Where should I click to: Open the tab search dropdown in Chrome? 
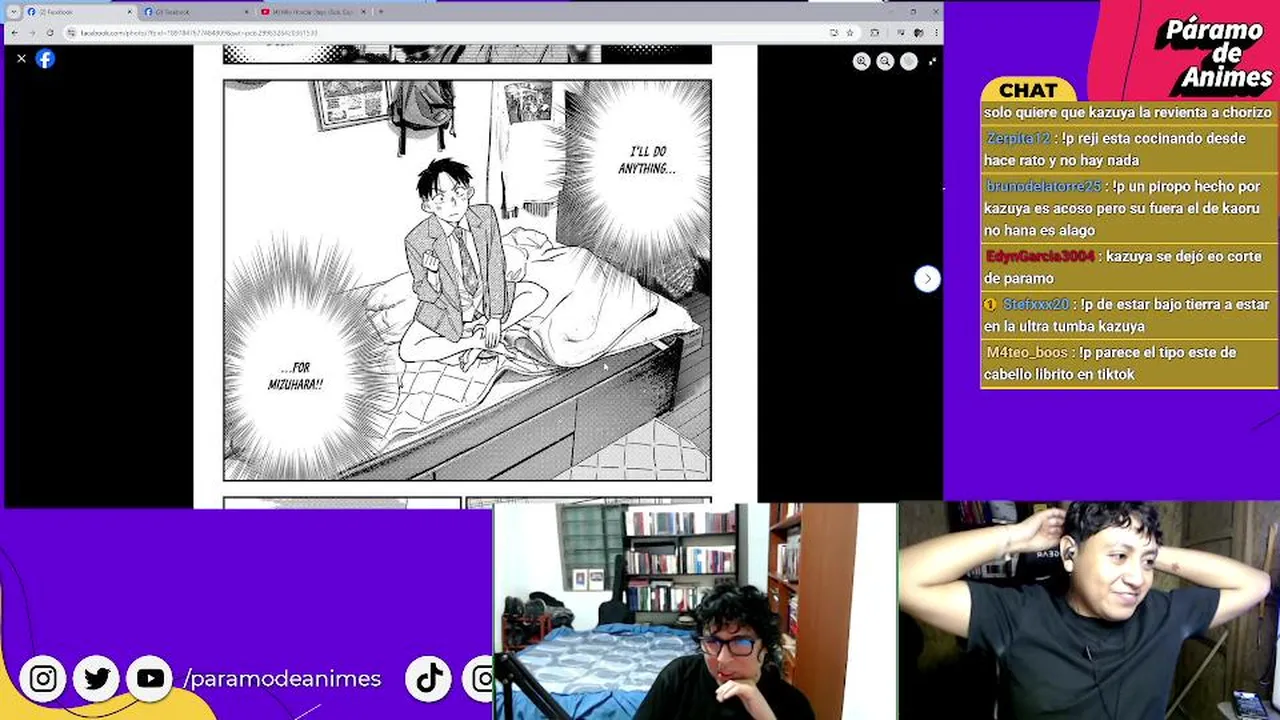pyautogui.click(x=13, y=12)
